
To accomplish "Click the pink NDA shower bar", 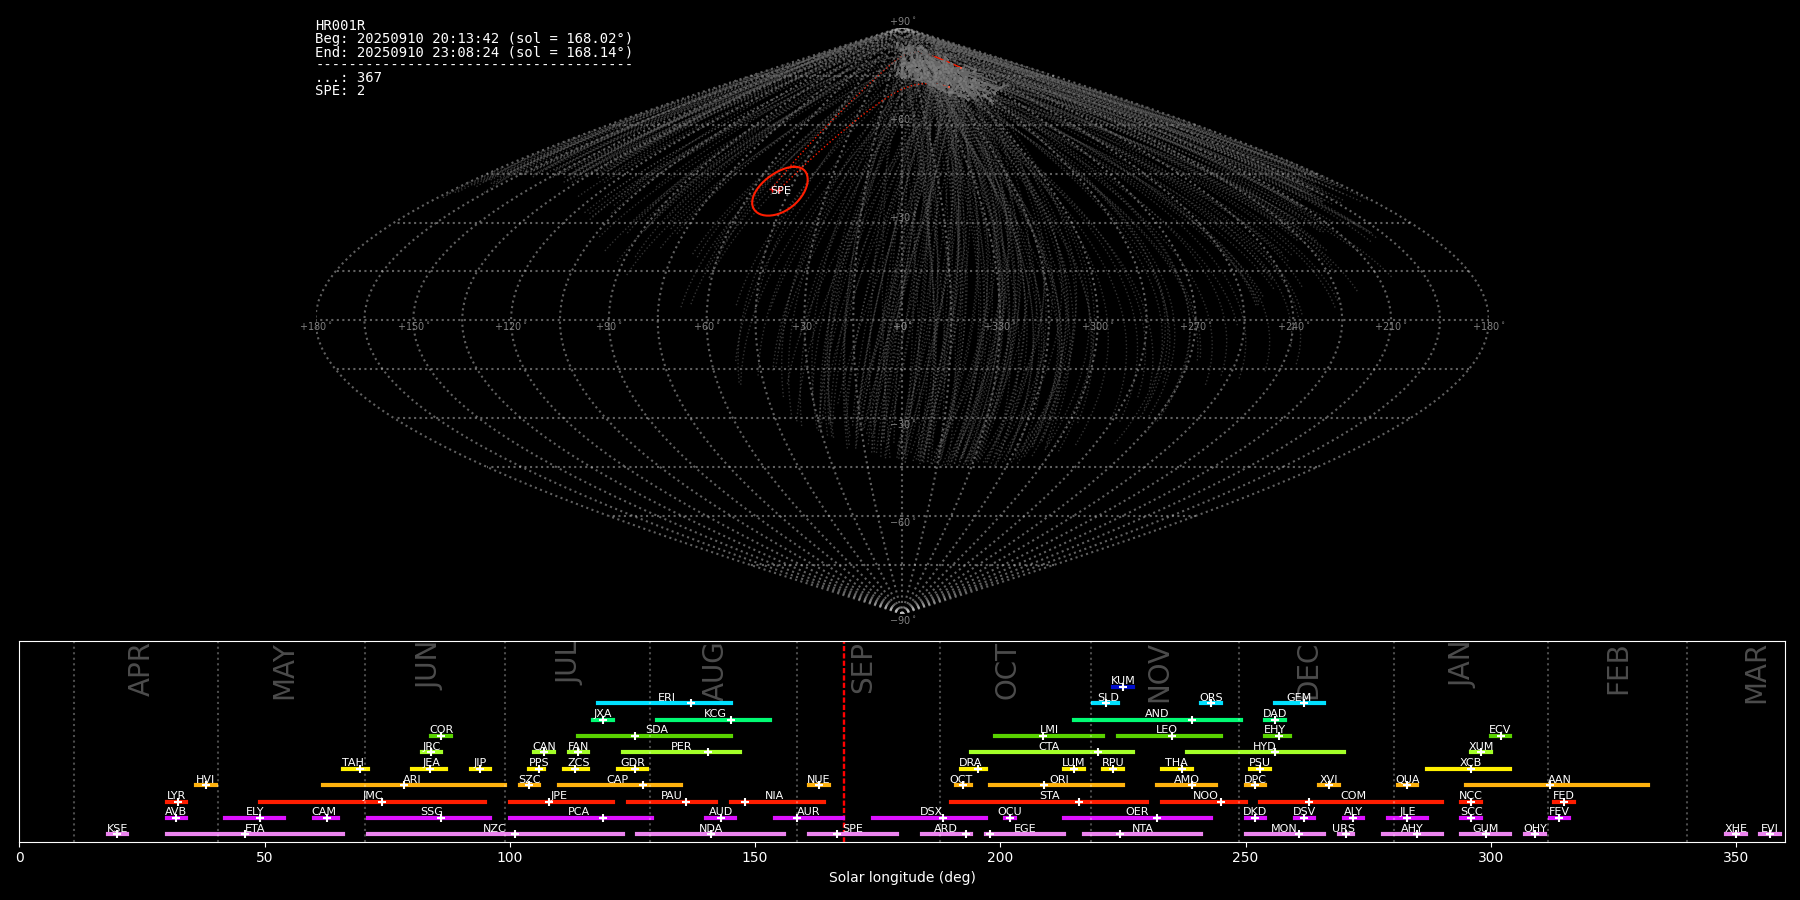I will click(710, 834).
